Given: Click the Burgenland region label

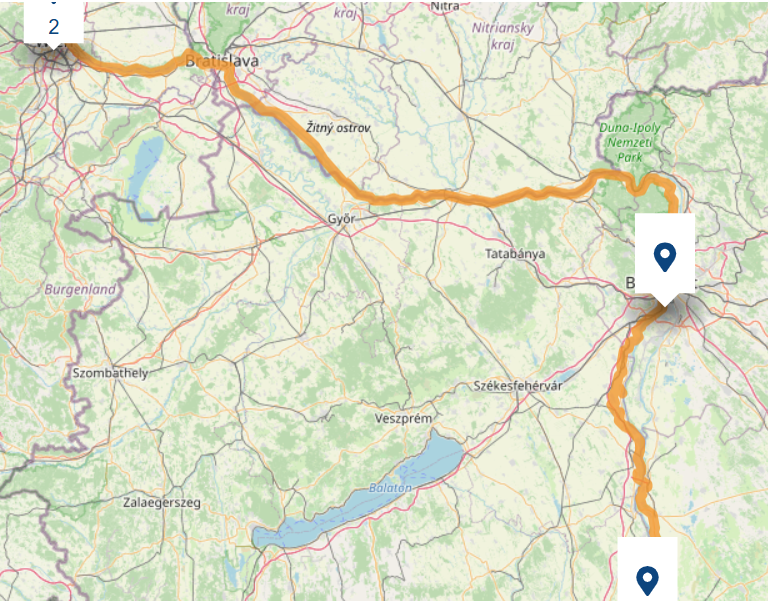Looking at the screenshot, I should click(x=80, y=289).
